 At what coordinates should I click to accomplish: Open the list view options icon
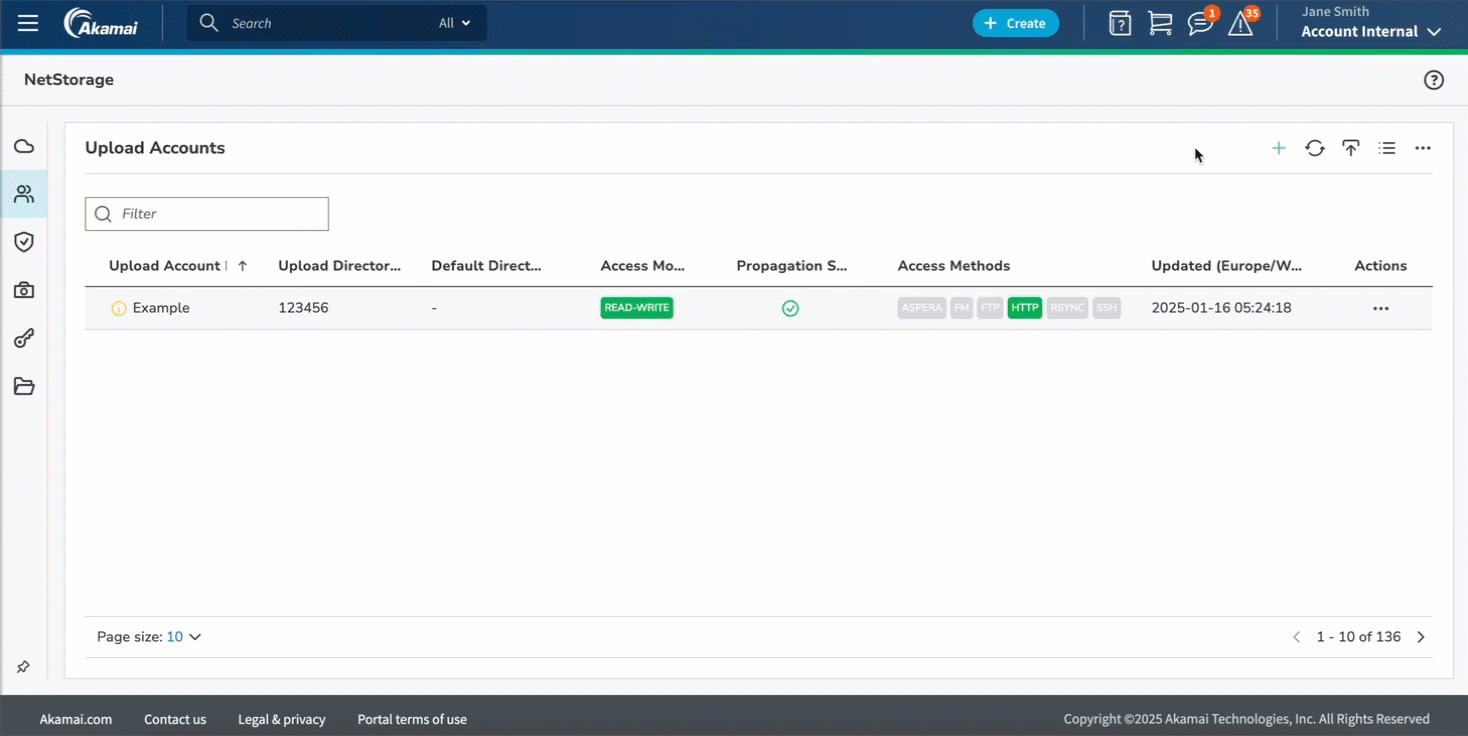tap(1386, 148)
